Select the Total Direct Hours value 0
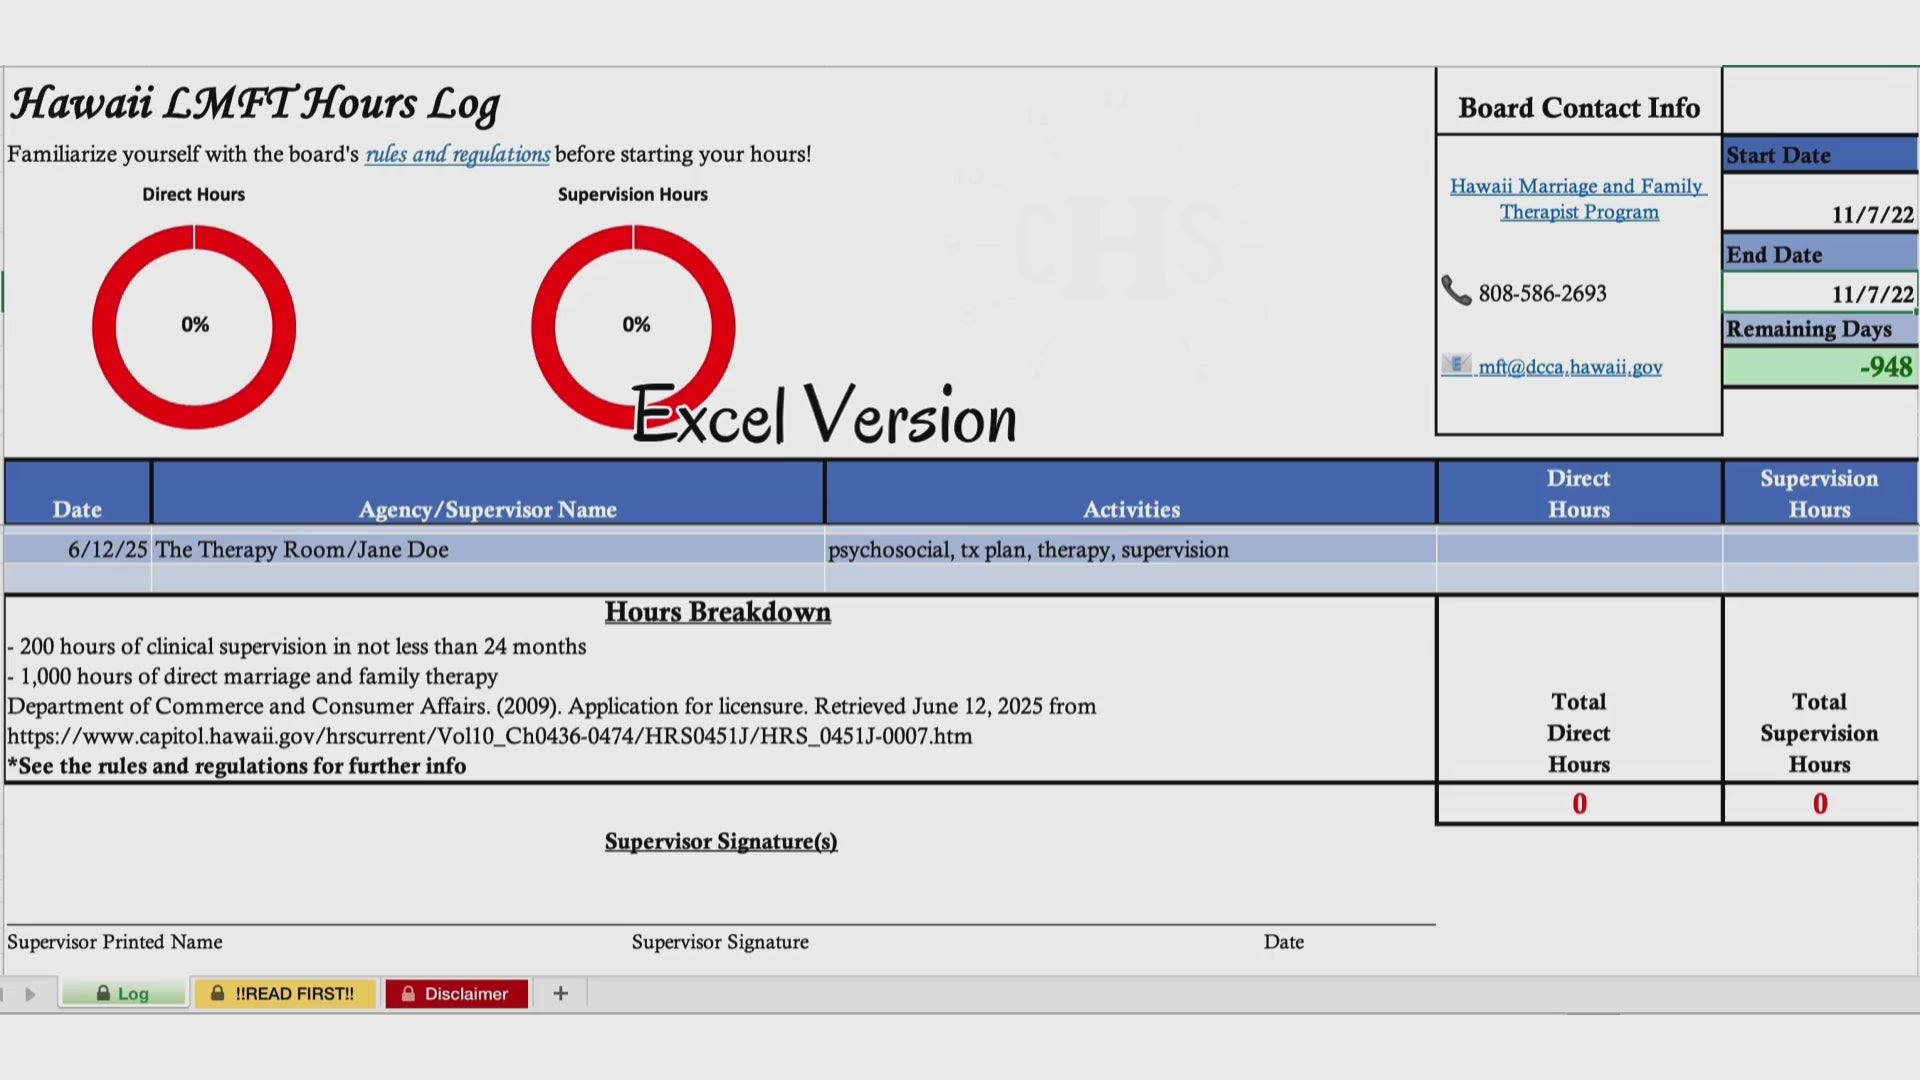 1579,804
